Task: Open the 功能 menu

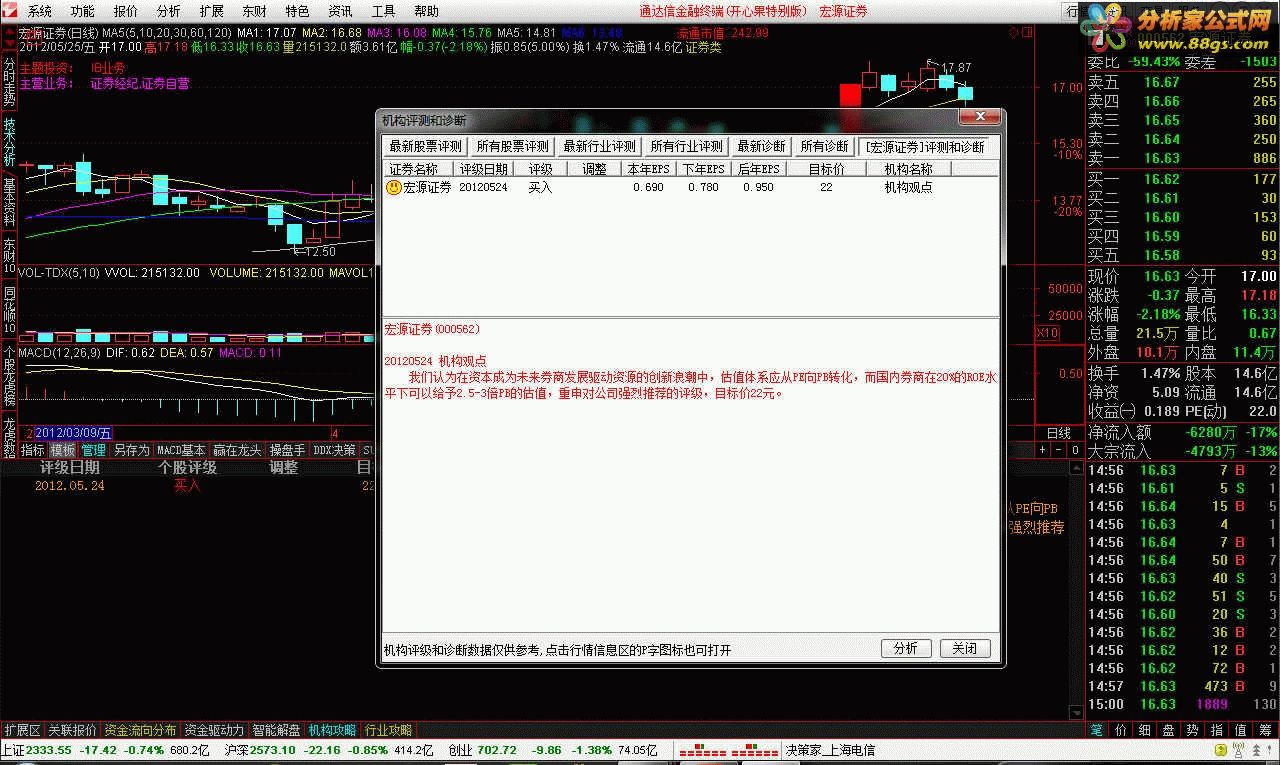Action: tap(83, 11)
